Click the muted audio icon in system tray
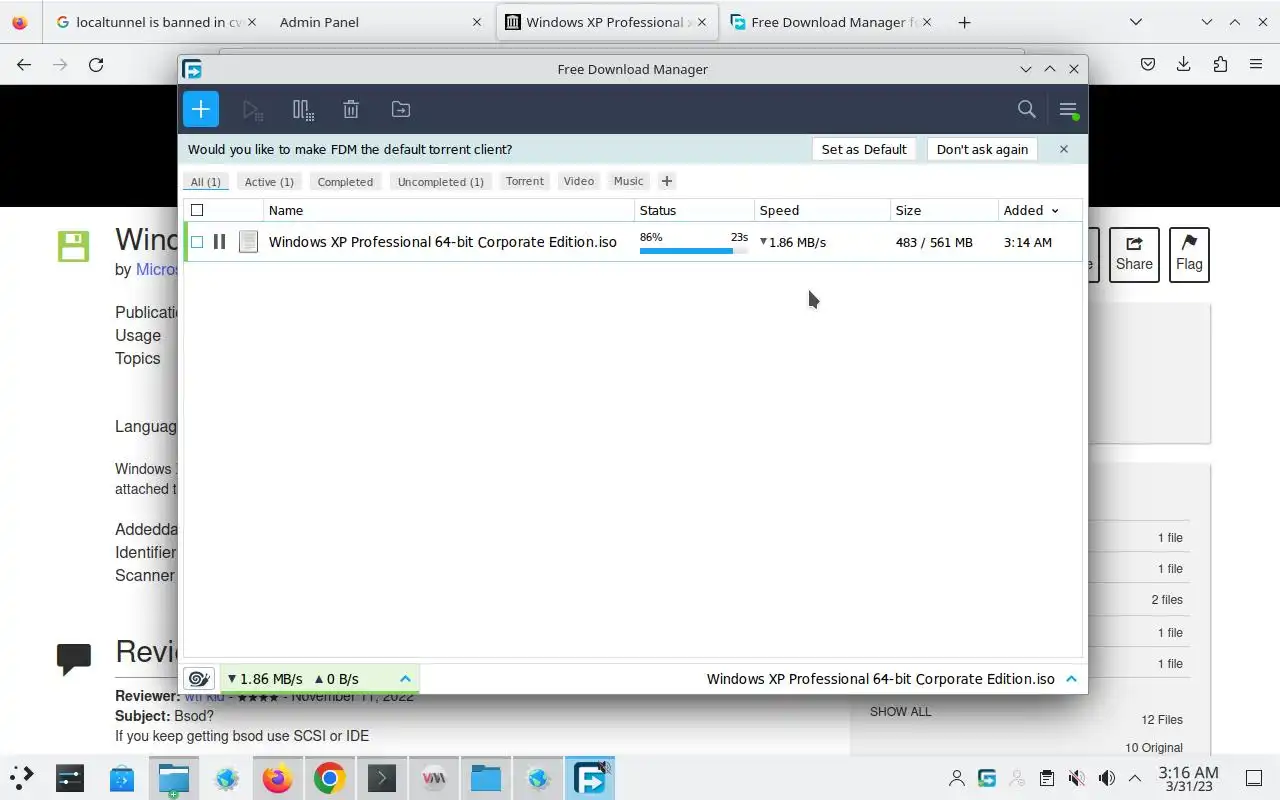The height and width of the screenshot is (800, 1280). [1076, 778]
